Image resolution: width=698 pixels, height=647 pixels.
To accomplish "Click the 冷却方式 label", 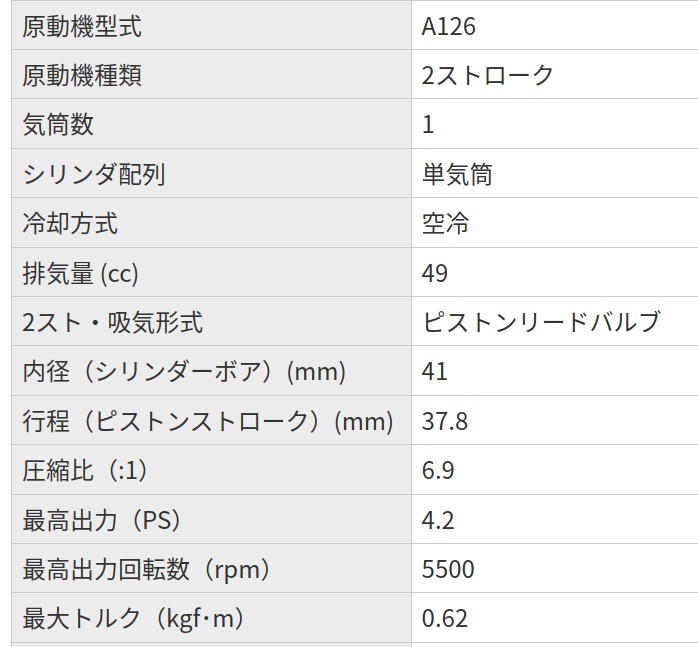I will 70,224.
